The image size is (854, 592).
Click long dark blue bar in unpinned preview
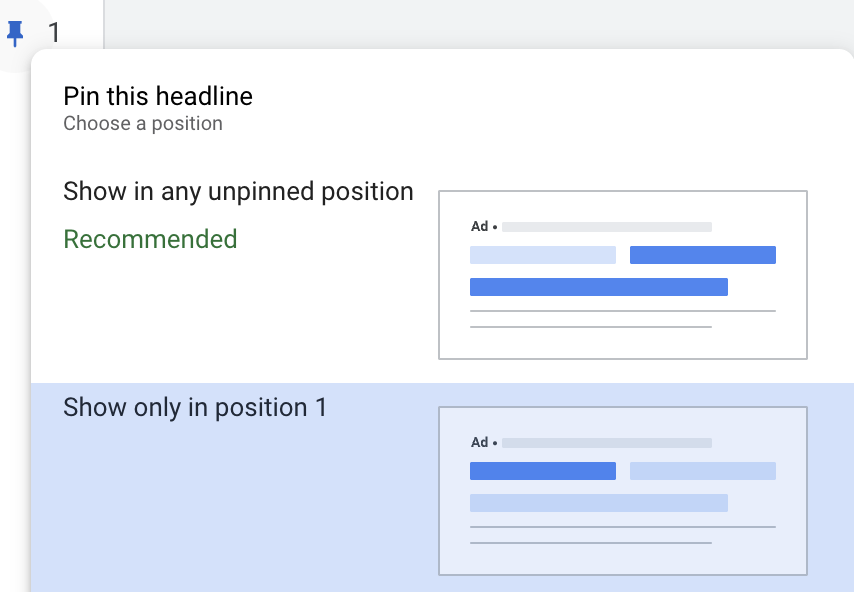tap(599, 287)
